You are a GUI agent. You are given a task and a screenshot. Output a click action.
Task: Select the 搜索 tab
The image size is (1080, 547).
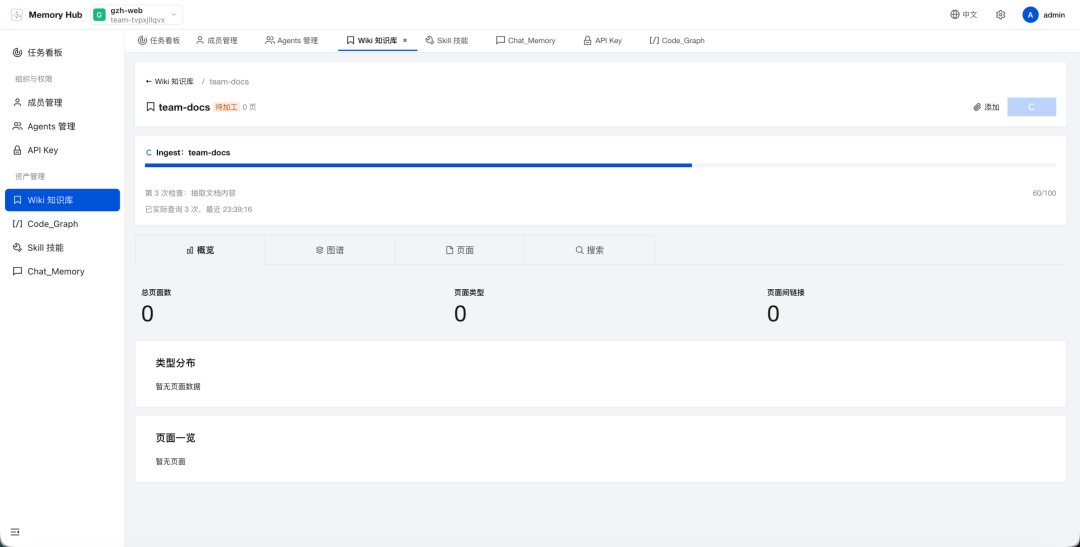click(x=590, y=250)
